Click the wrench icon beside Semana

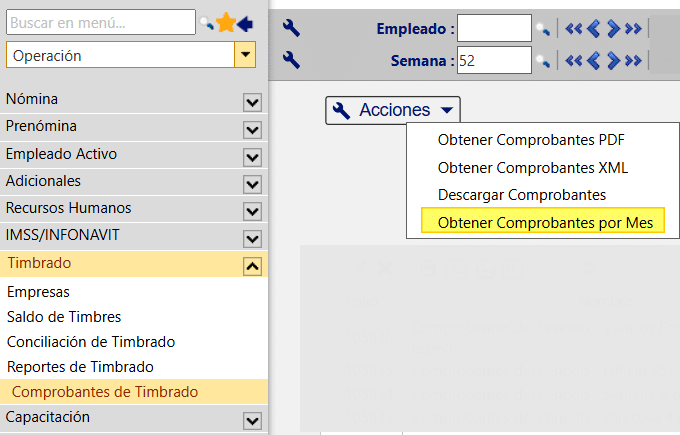click(x=291, y=60)
